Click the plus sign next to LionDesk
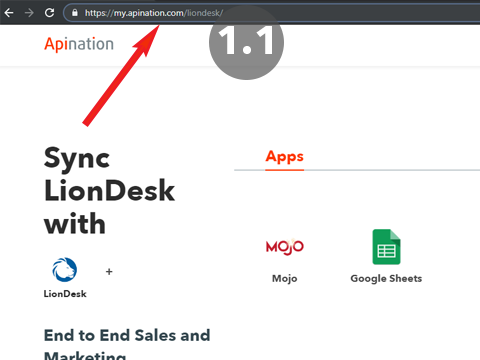The height and width of the screenshot is (360, 480). pyautogui.click(x=109, y=272)
